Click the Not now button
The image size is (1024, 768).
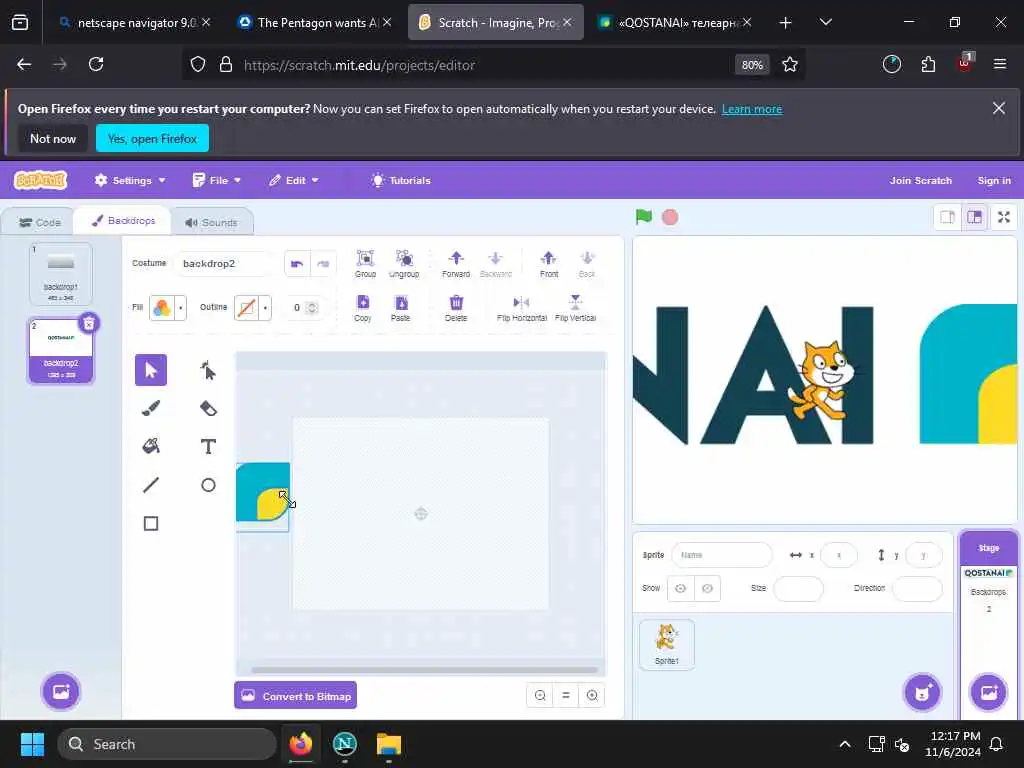[53, 138]
